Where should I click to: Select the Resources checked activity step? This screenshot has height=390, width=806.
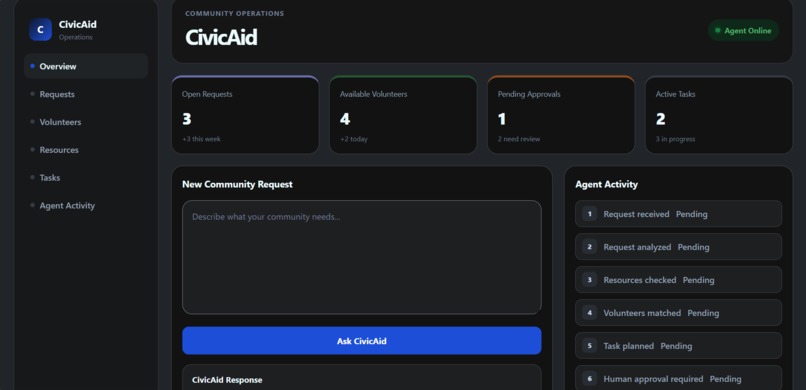pos(678,280)
